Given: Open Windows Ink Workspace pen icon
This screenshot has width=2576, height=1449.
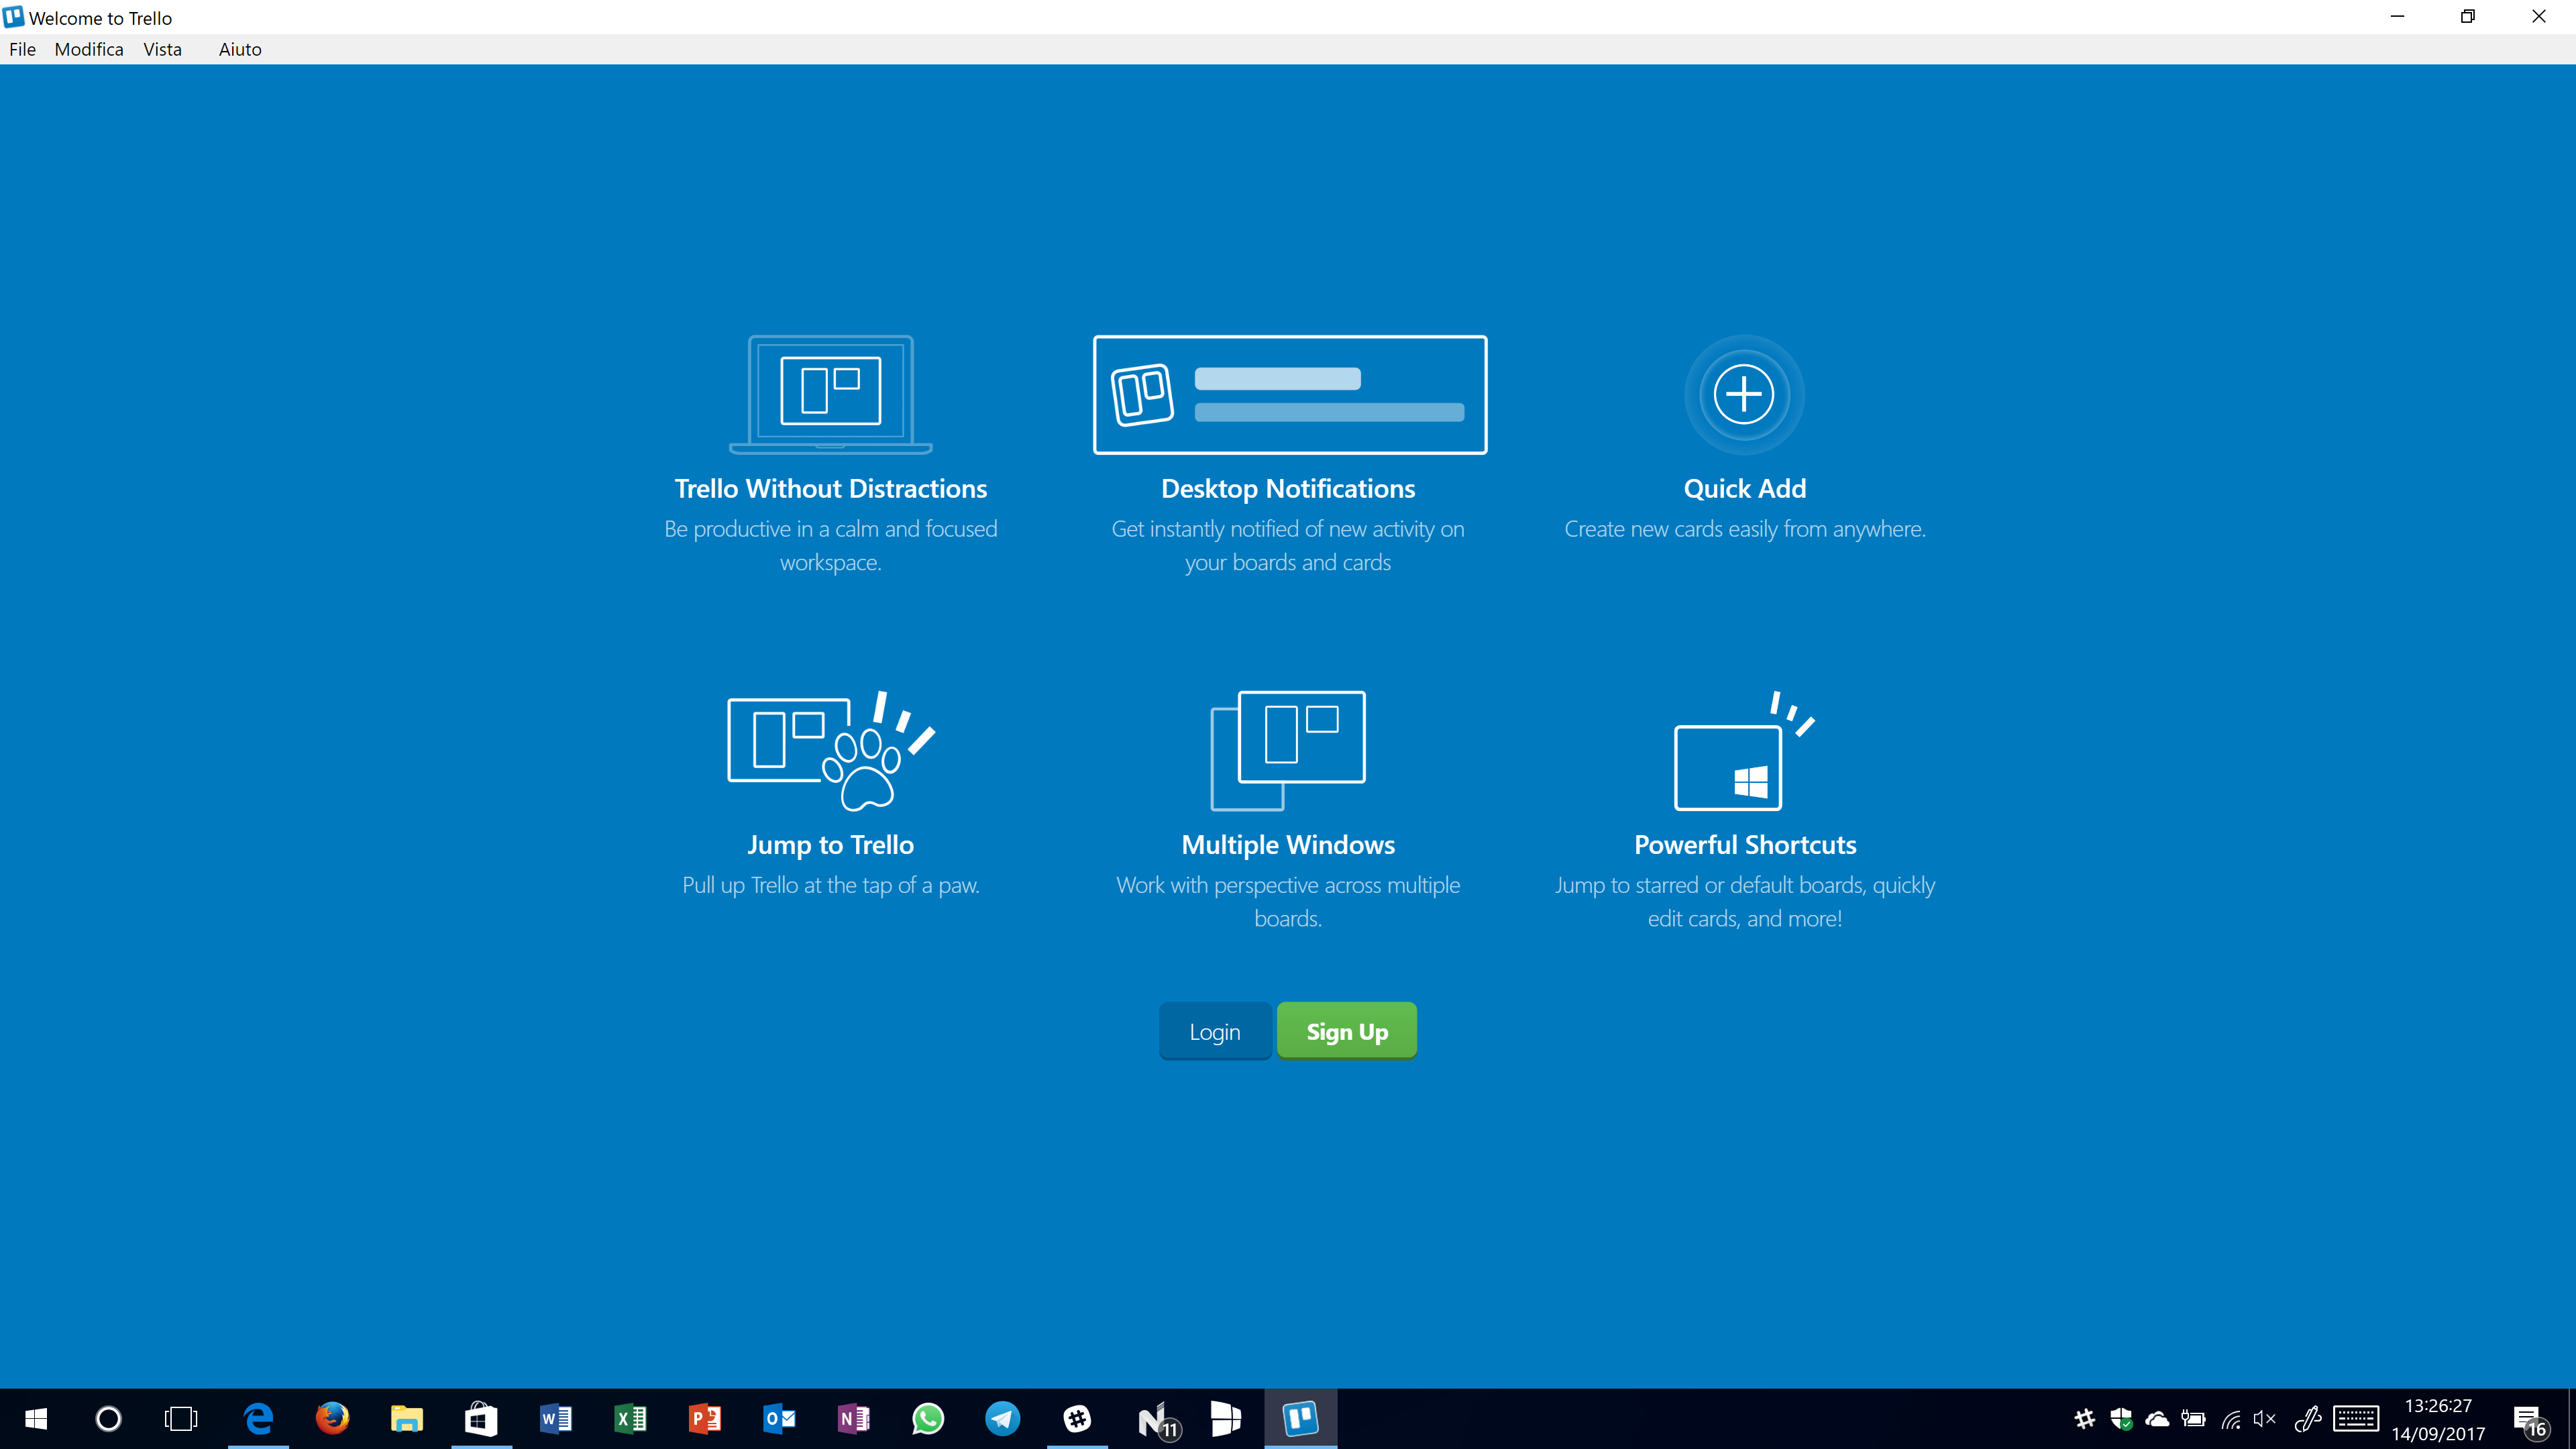Looking at the screenshot, I should 2307,1419.
